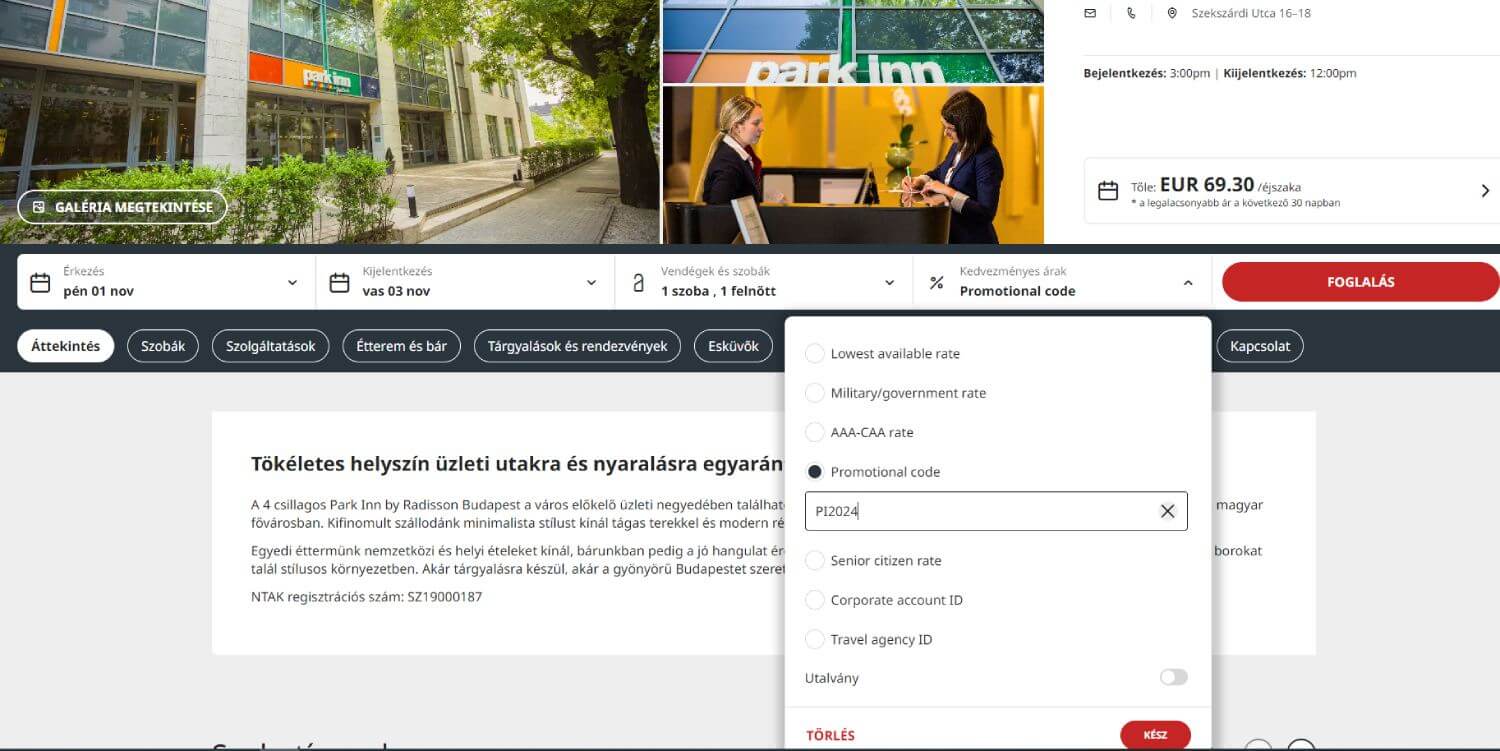This screenshot has width=1500, height=751.
Task: Select Corporate account ID option
Action: (815, 600)
